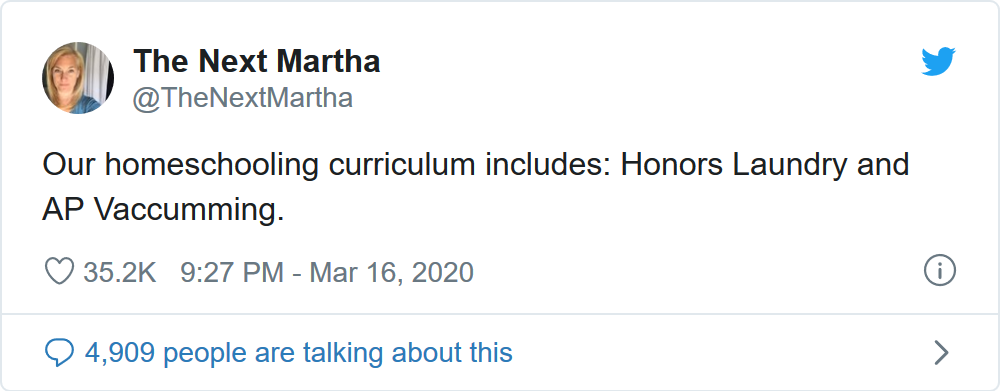Open the 9:27 PM timestamp link

(232, 272)
